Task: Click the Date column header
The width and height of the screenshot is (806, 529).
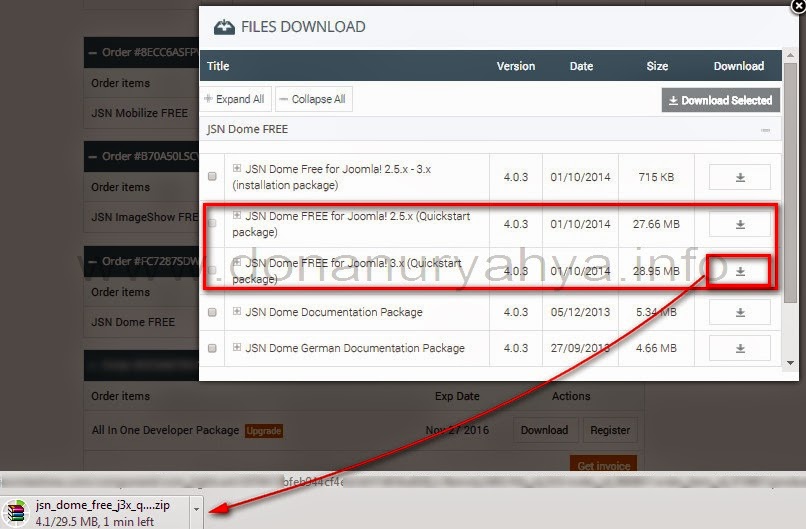Action: (x=581, y=66)
